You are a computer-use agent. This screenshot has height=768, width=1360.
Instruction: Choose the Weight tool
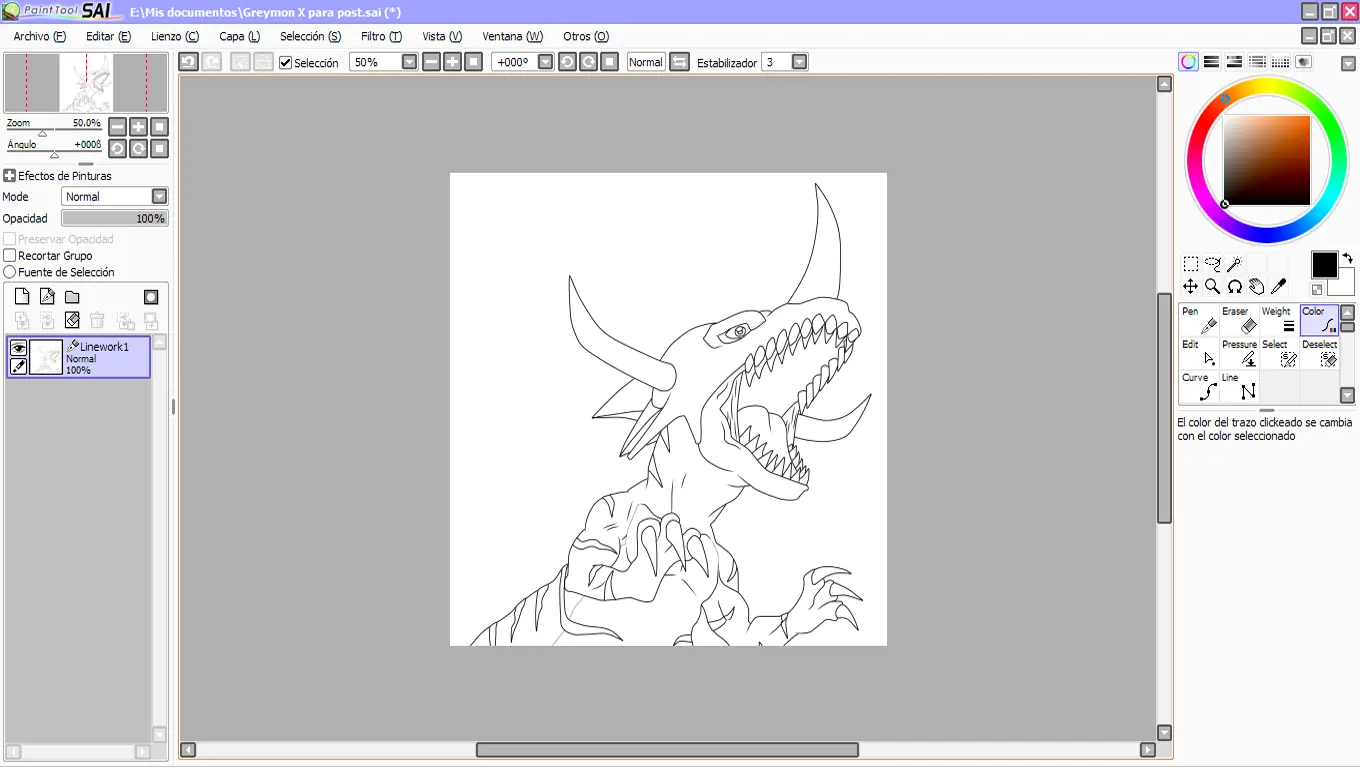1279,320
